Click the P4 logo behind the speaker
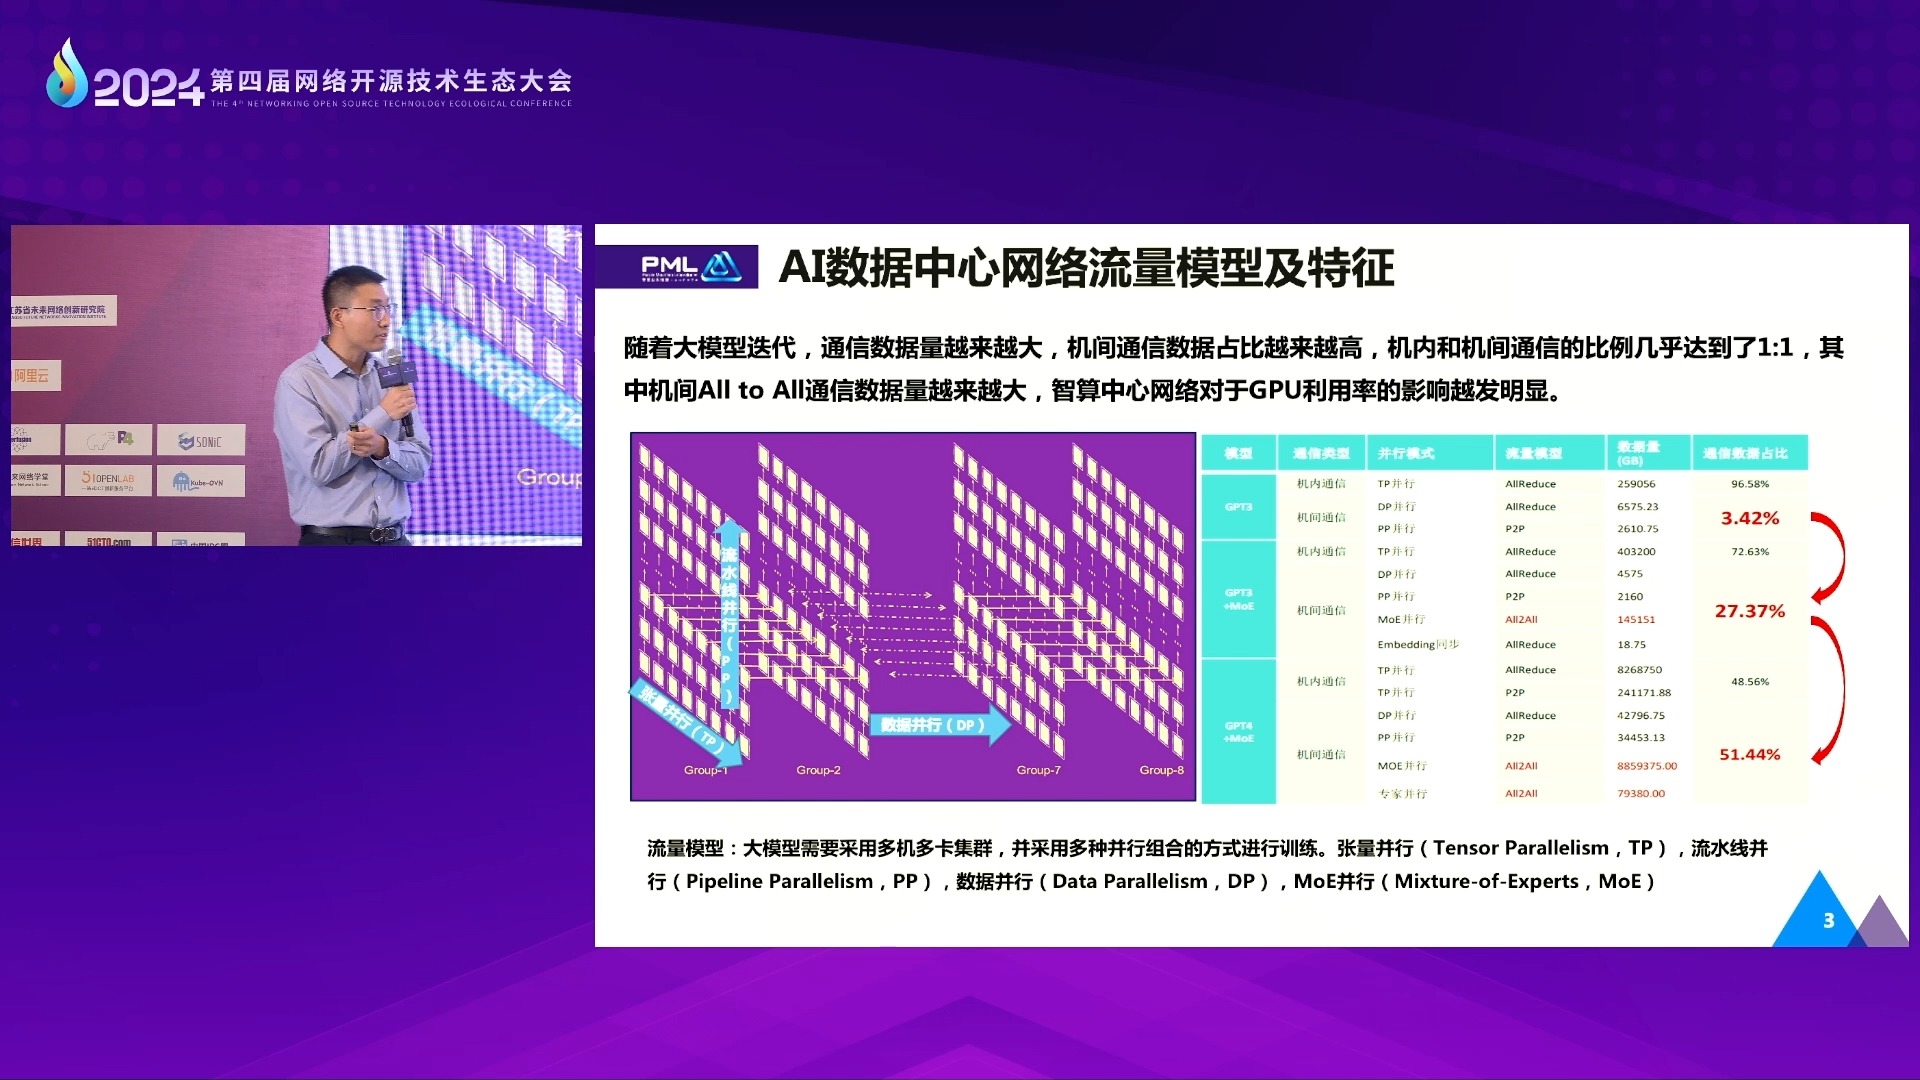The width and height of the screenshot is (1920, 1080). [109, 439]
